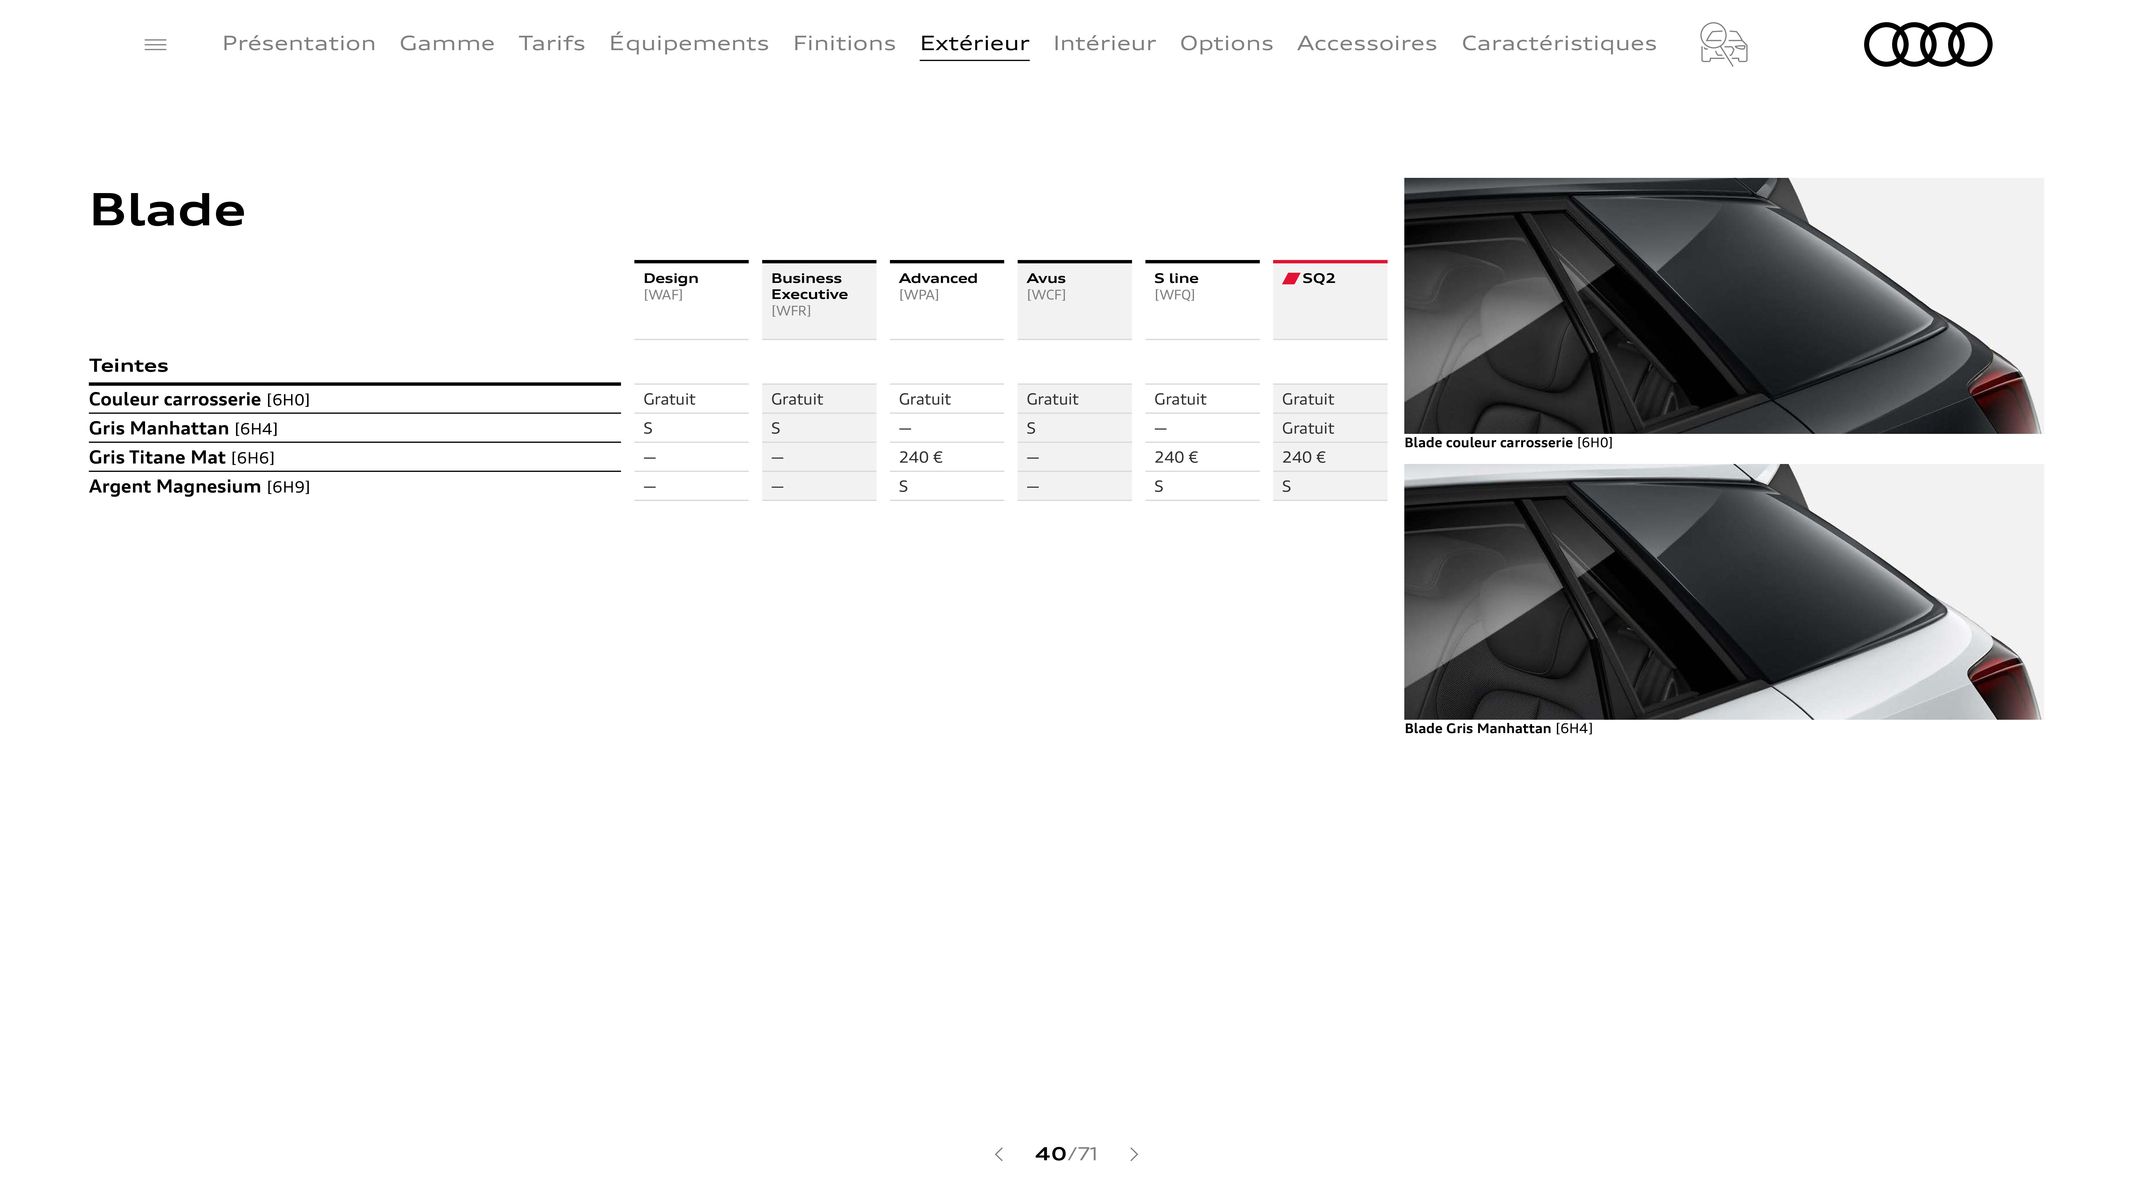Screen dimensions: 2133x1200
Task: Click S in Avus Gris Manhattan row
Action: pos(1031,428)
